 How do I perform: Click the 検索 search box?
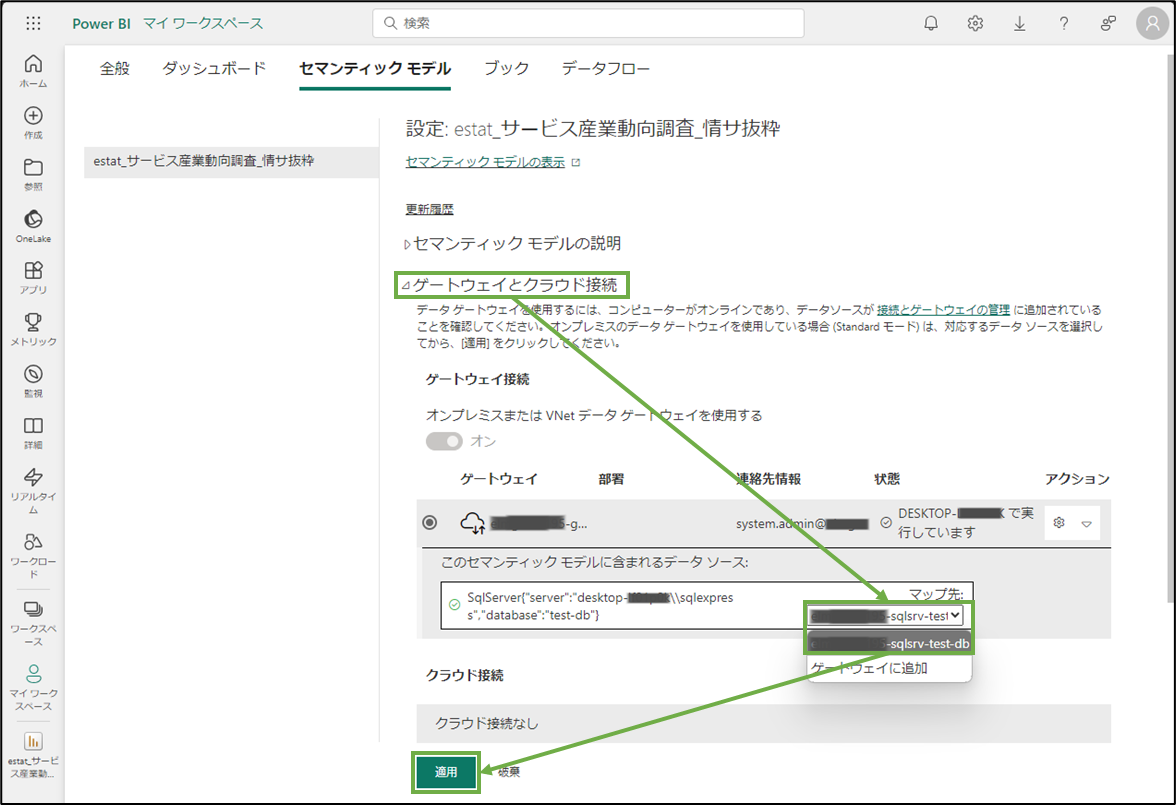[588, 23]
